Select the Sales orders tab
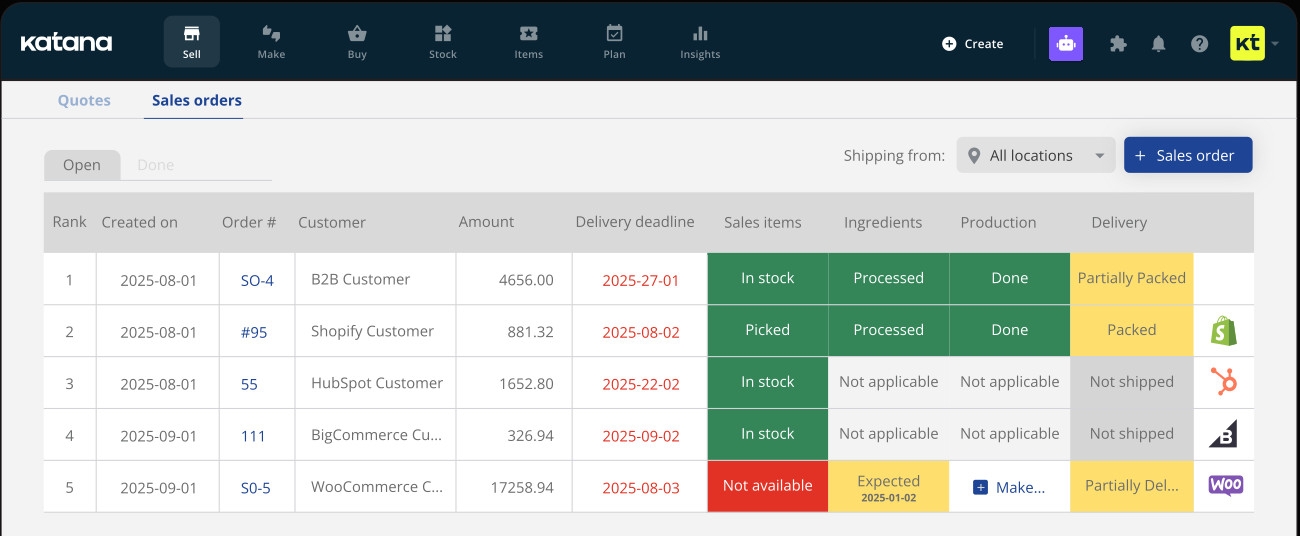 (x=196, y=100)
